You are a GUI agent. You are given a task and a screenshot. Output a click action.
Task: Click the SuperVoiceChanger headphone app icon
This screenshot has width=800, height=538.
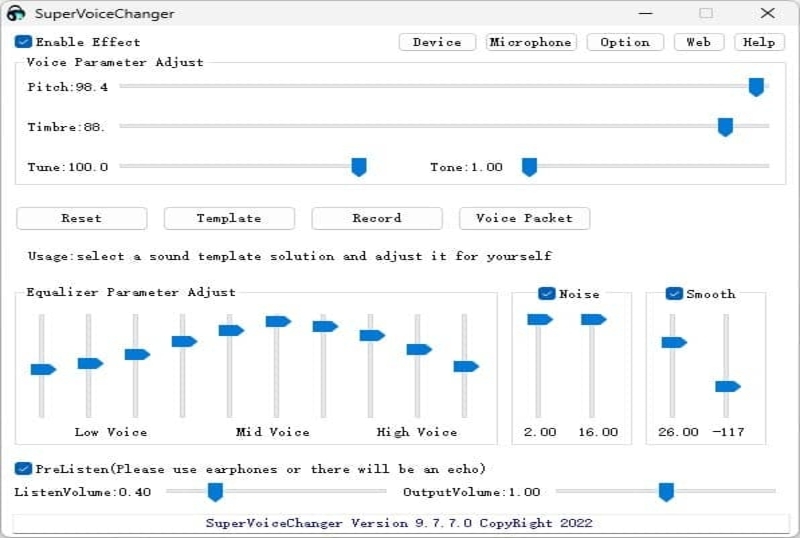coord(16,13)
